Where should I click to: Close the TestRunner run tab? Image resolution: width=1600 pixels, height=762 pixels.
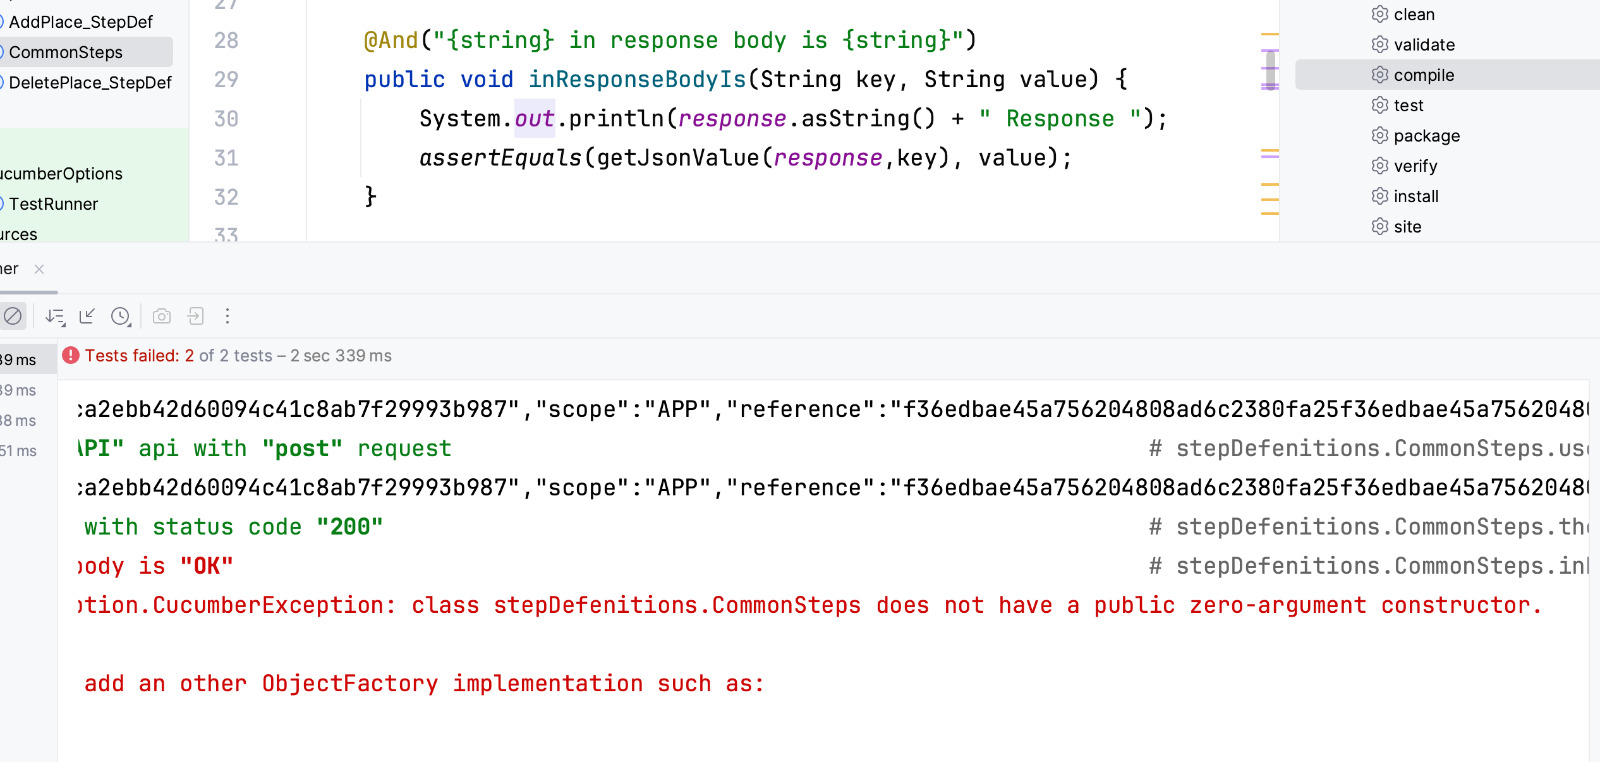pyautogui.click(x=39, y=269)
